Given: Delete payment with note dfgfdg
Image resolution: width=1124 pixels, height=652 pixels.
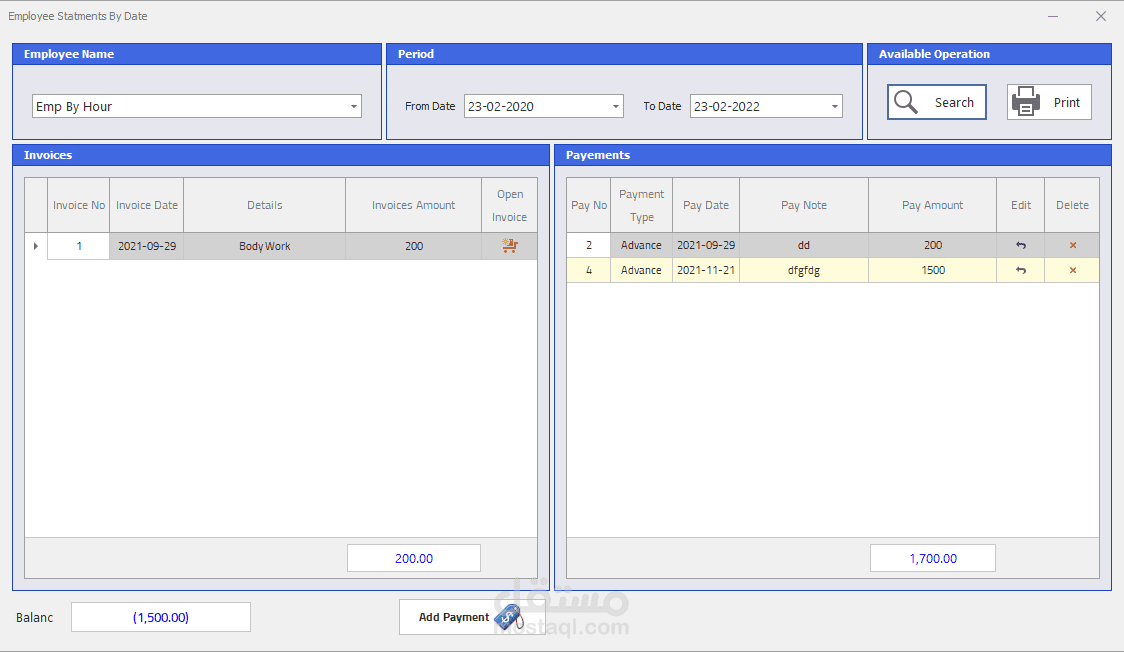Looking at the screenshot, I should point(1072,270).
